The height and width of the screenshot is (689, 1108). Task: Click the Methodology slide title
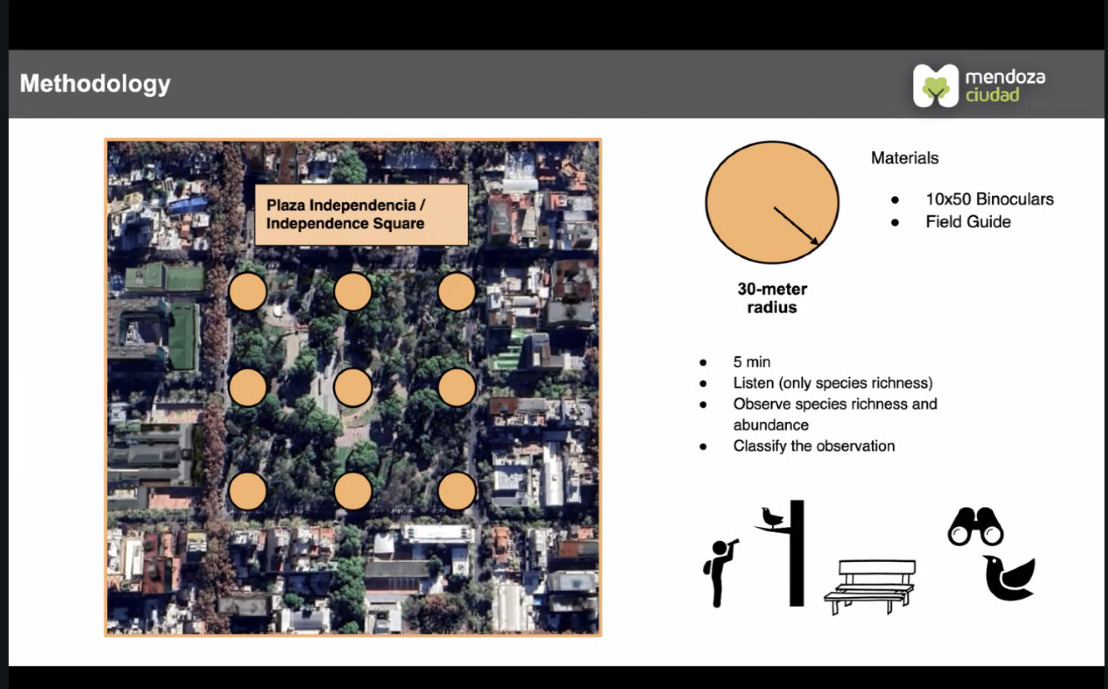click(95, 84)
